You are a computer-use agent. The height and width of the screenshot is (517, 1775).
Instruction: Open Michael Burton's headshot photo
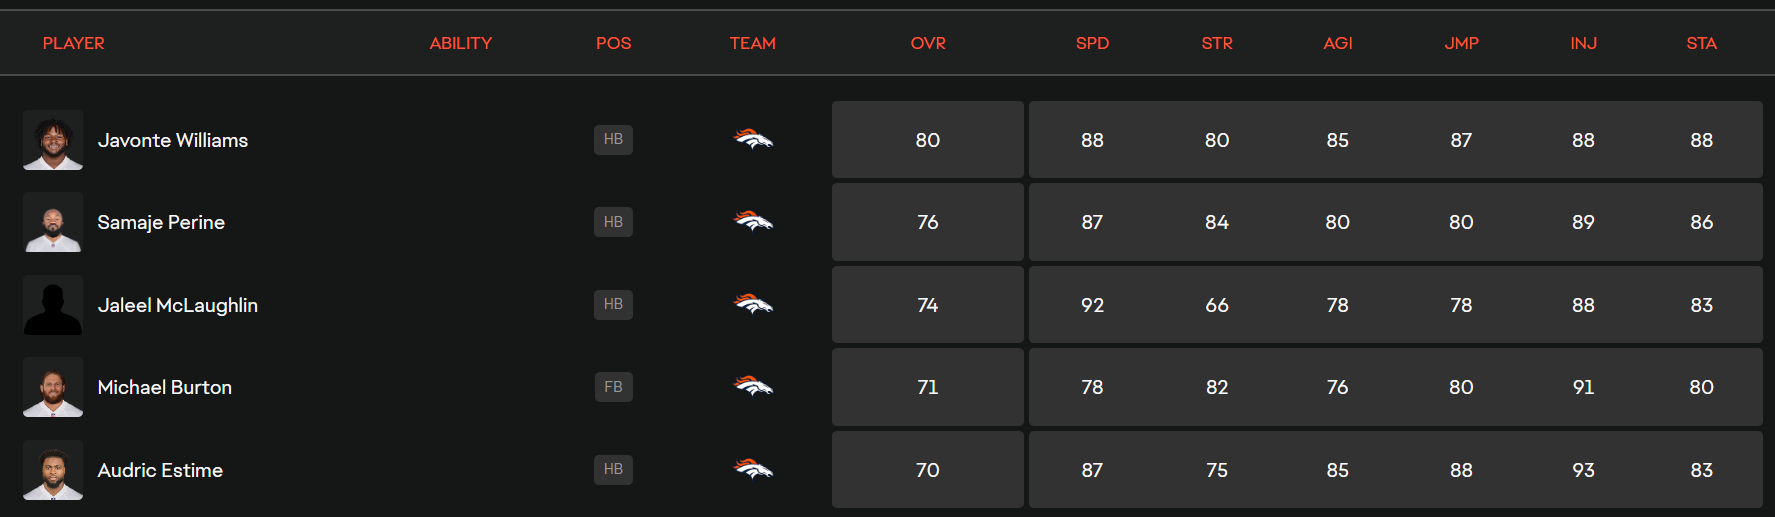(53, 387)
